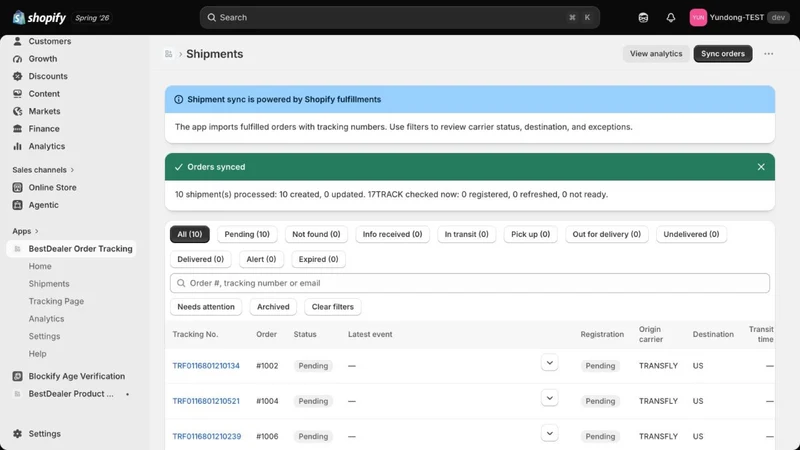Open BestDealer Order Tracking app
This screenshot has width=800, height=450.
[71, 248]
